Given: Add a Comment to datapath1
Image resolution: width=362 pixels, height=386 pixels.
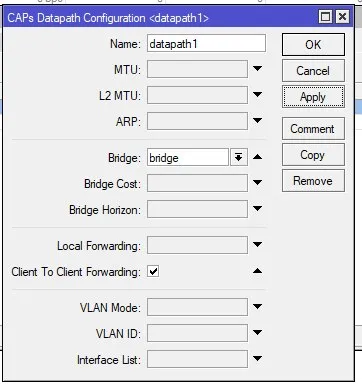Looking at the screenshot, I should click(x=313, y=129).
